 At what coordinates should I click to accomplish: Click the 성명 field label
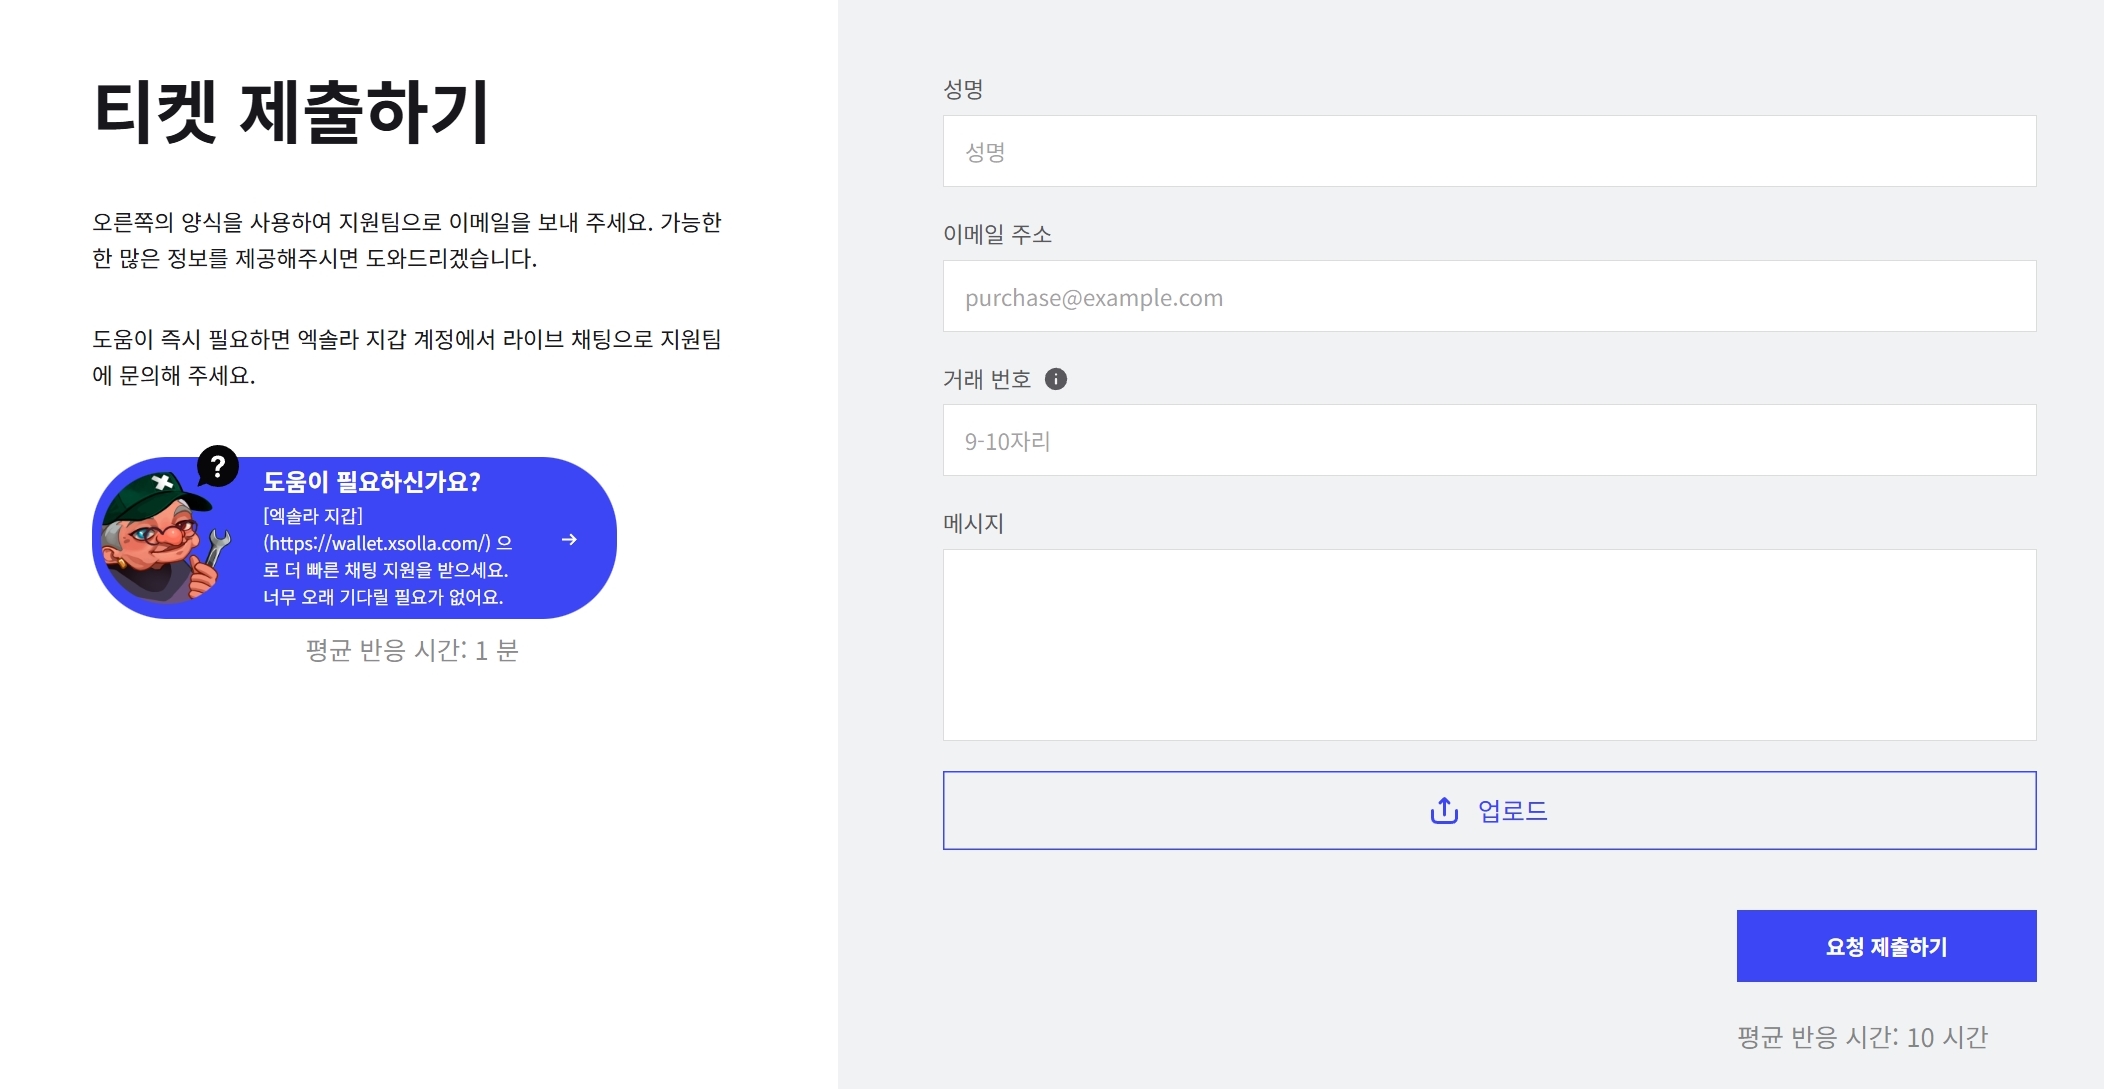963,89
